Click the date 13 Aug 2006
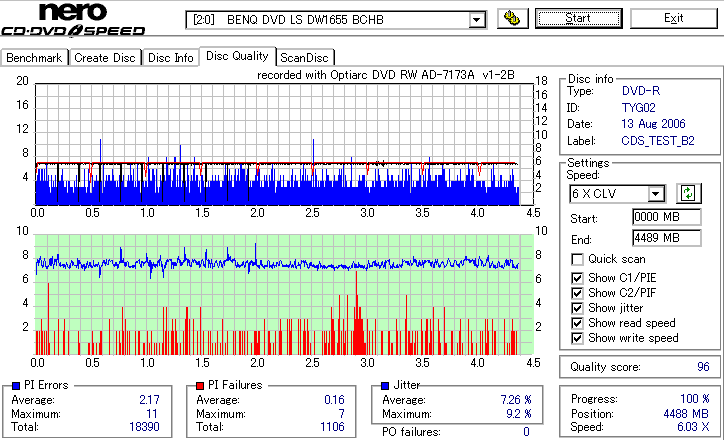The width and height of the screenshot is (724, 441). click(653, 124)
